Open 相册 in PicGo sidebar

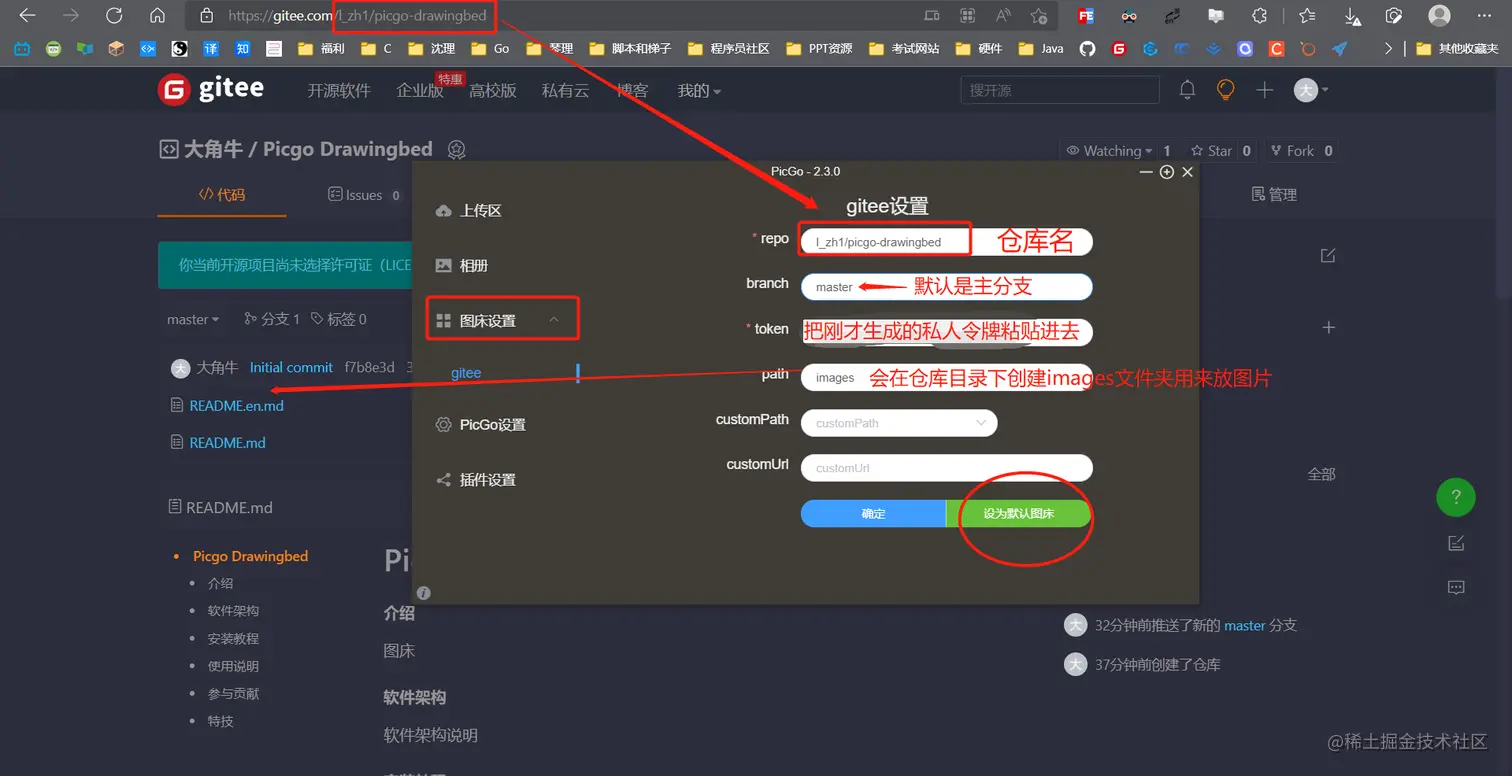[x=461, y=265]
